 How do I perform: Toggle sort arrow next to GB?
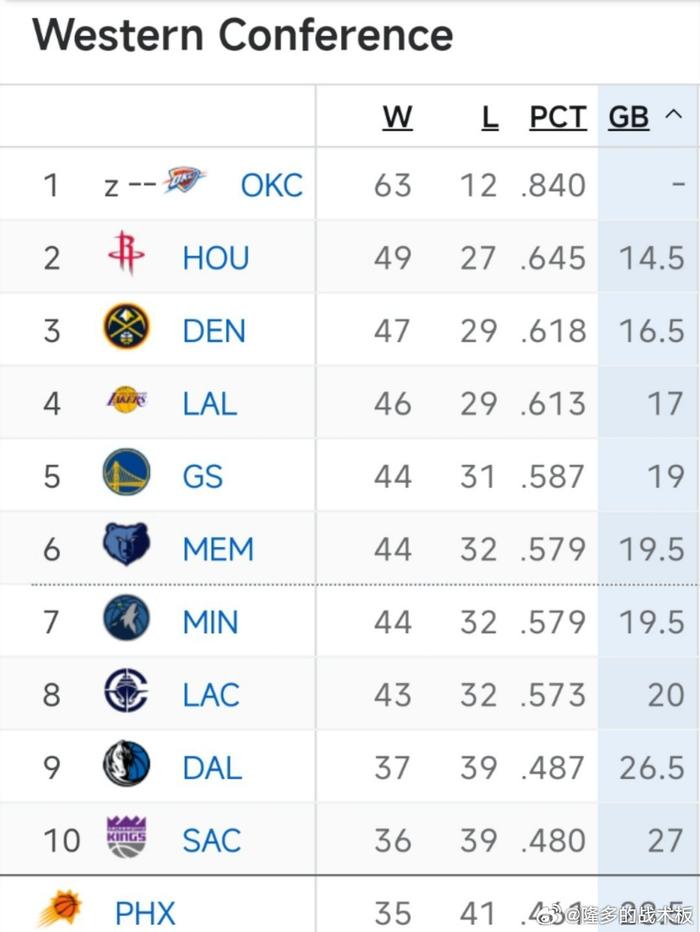(x=674, y=118)
